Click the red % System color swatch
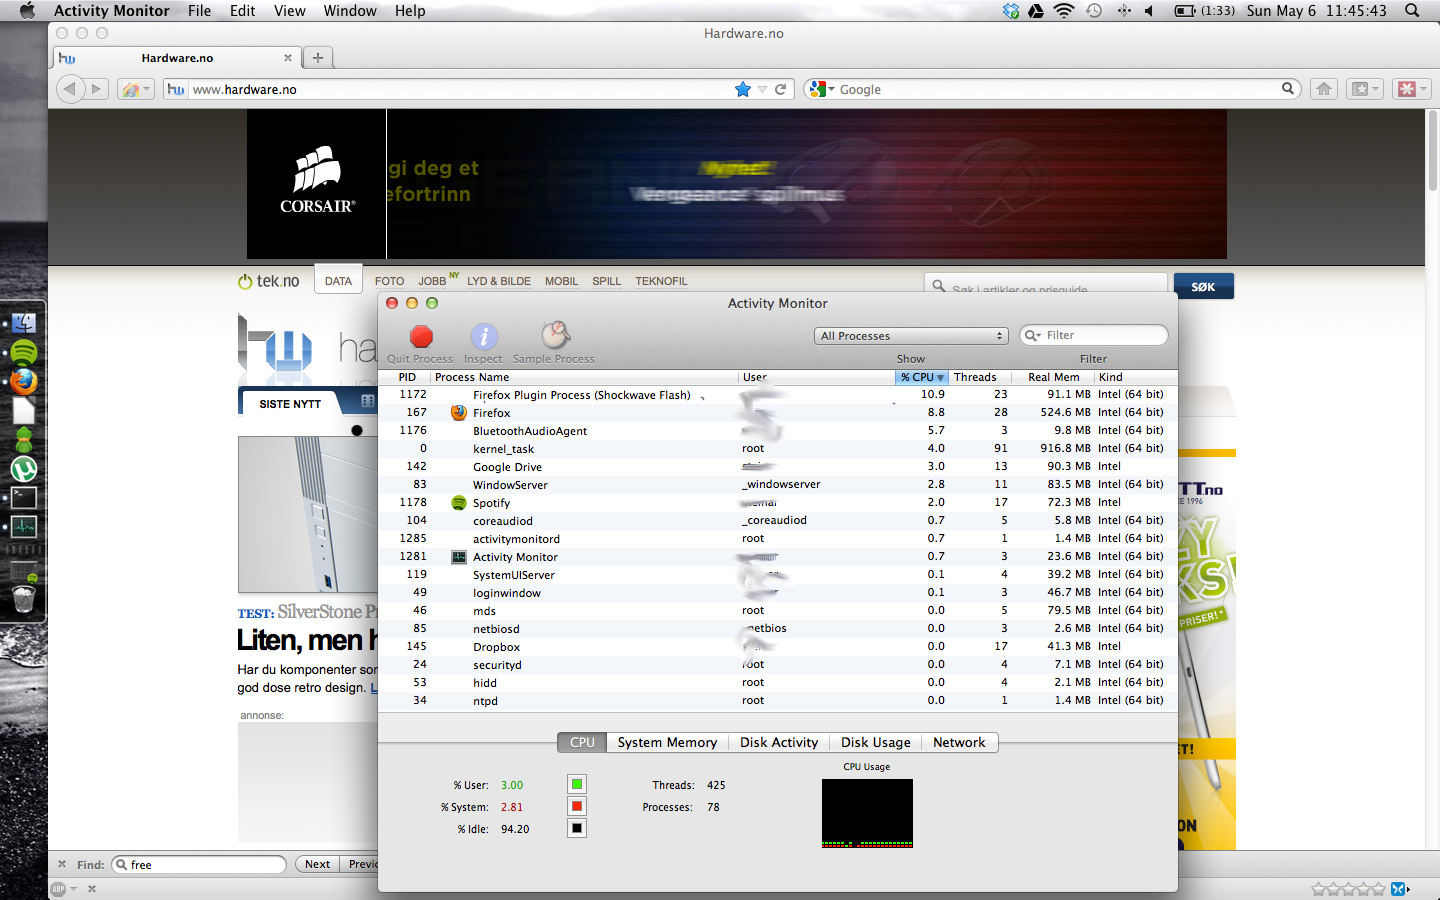The image size is (1440, 900). pos(577,806)
